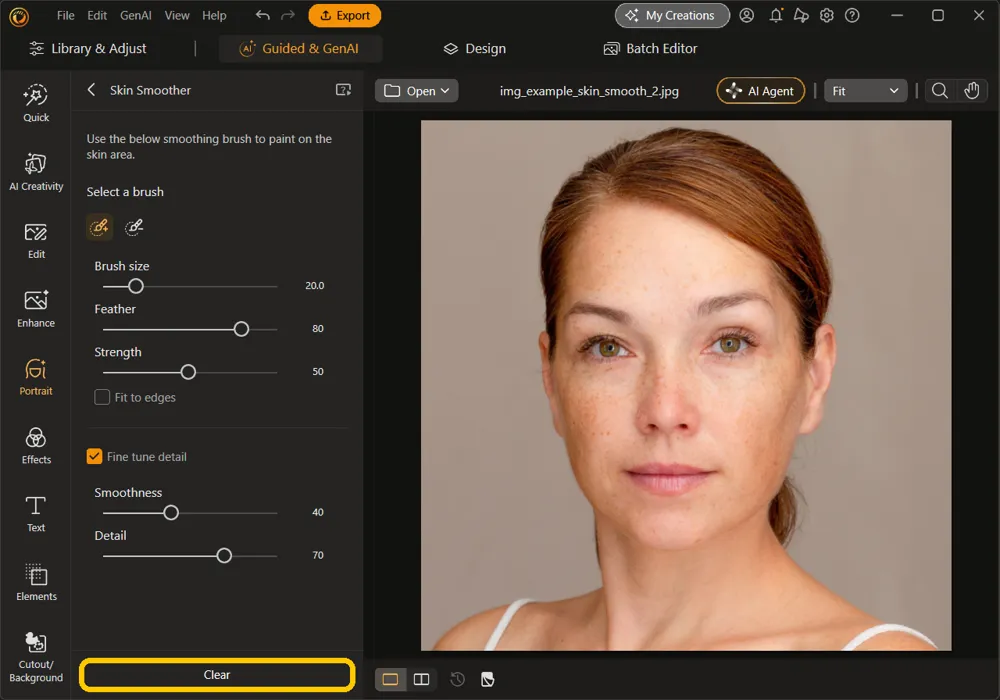Screen dimensions: 1000x700
Task: Click the Brush size slider handle
Action: point(136,286)
